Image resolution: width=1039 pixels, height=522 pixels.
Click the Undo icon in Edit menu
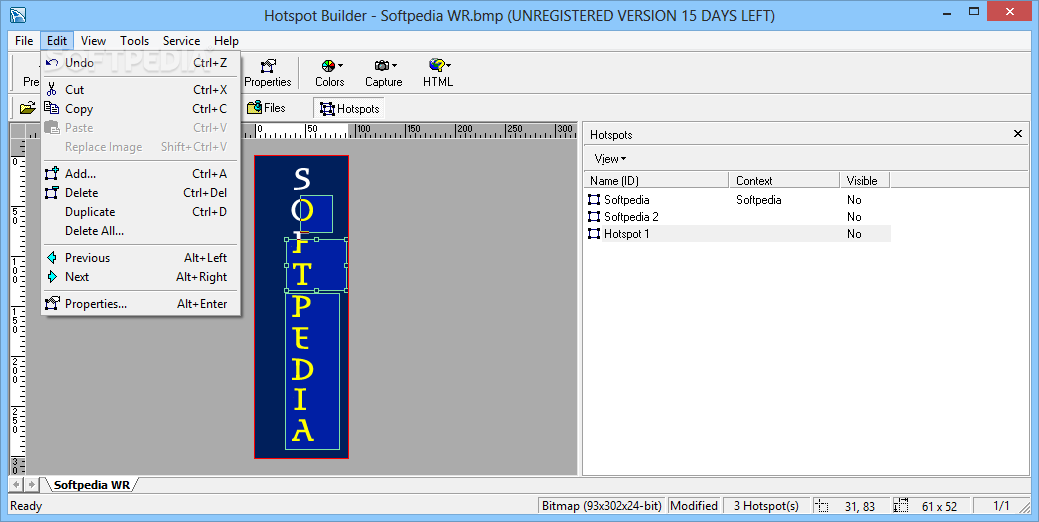coord(52,63)
